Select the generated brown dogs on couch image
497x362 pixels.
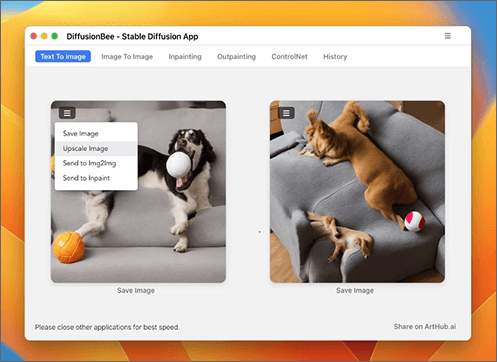(357, 192)
